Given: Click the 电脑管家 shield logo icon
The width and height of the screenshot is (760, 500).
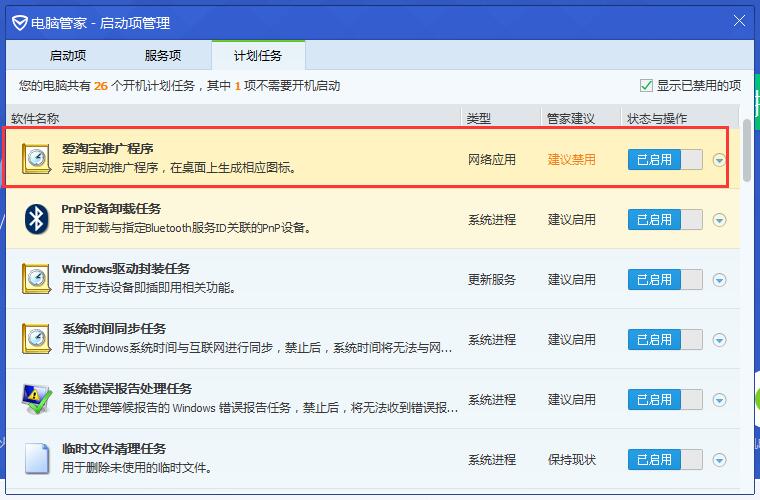Looking at the screenshot, I should coord(20,22).
